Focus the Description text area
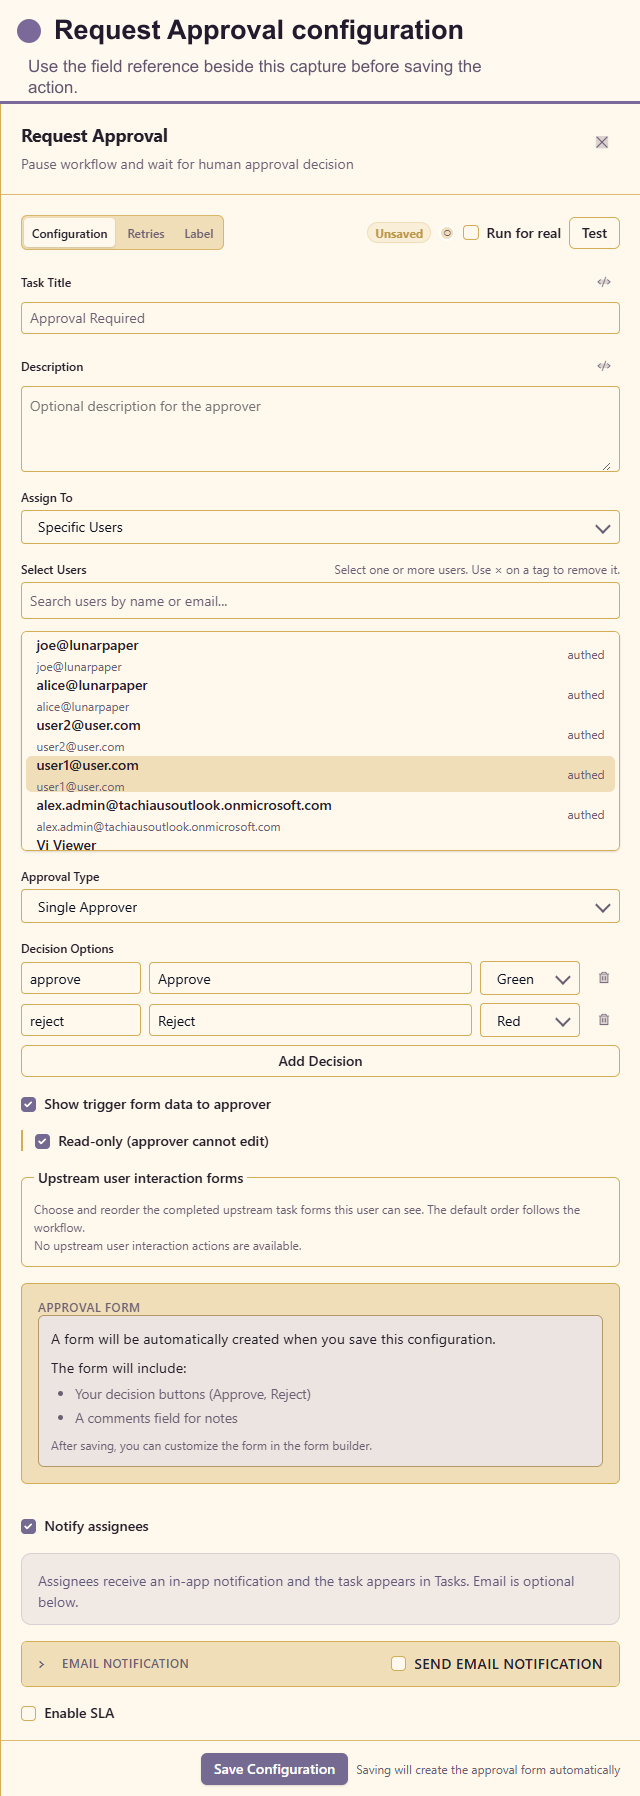This screenshot has width=640, height=1796. click(x=320, y=429)
